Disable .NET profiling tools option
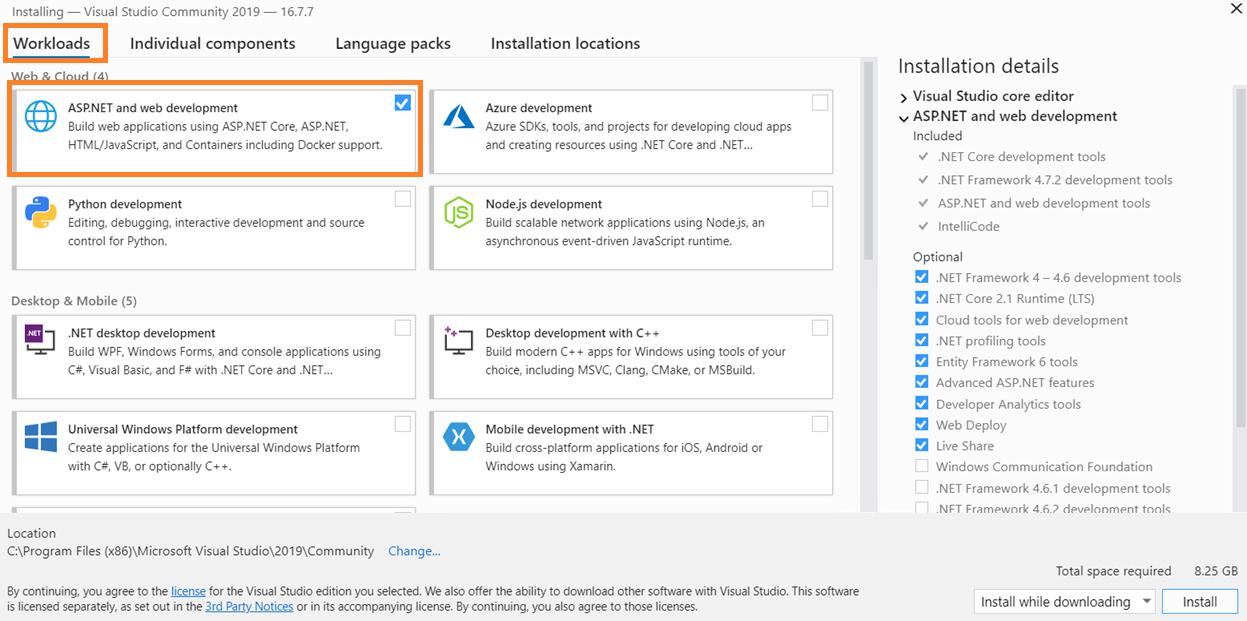 tap(921, 341)
